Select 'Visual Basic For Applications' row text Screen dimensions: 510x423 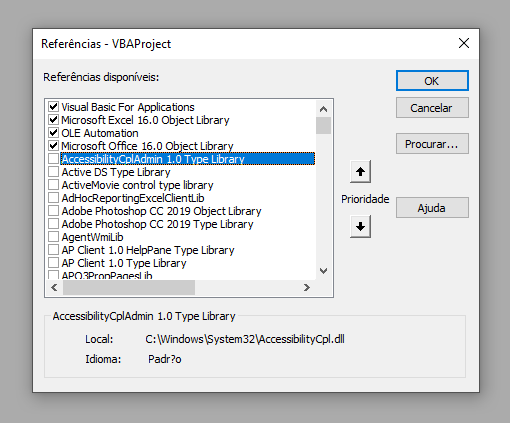click(128, 107)
